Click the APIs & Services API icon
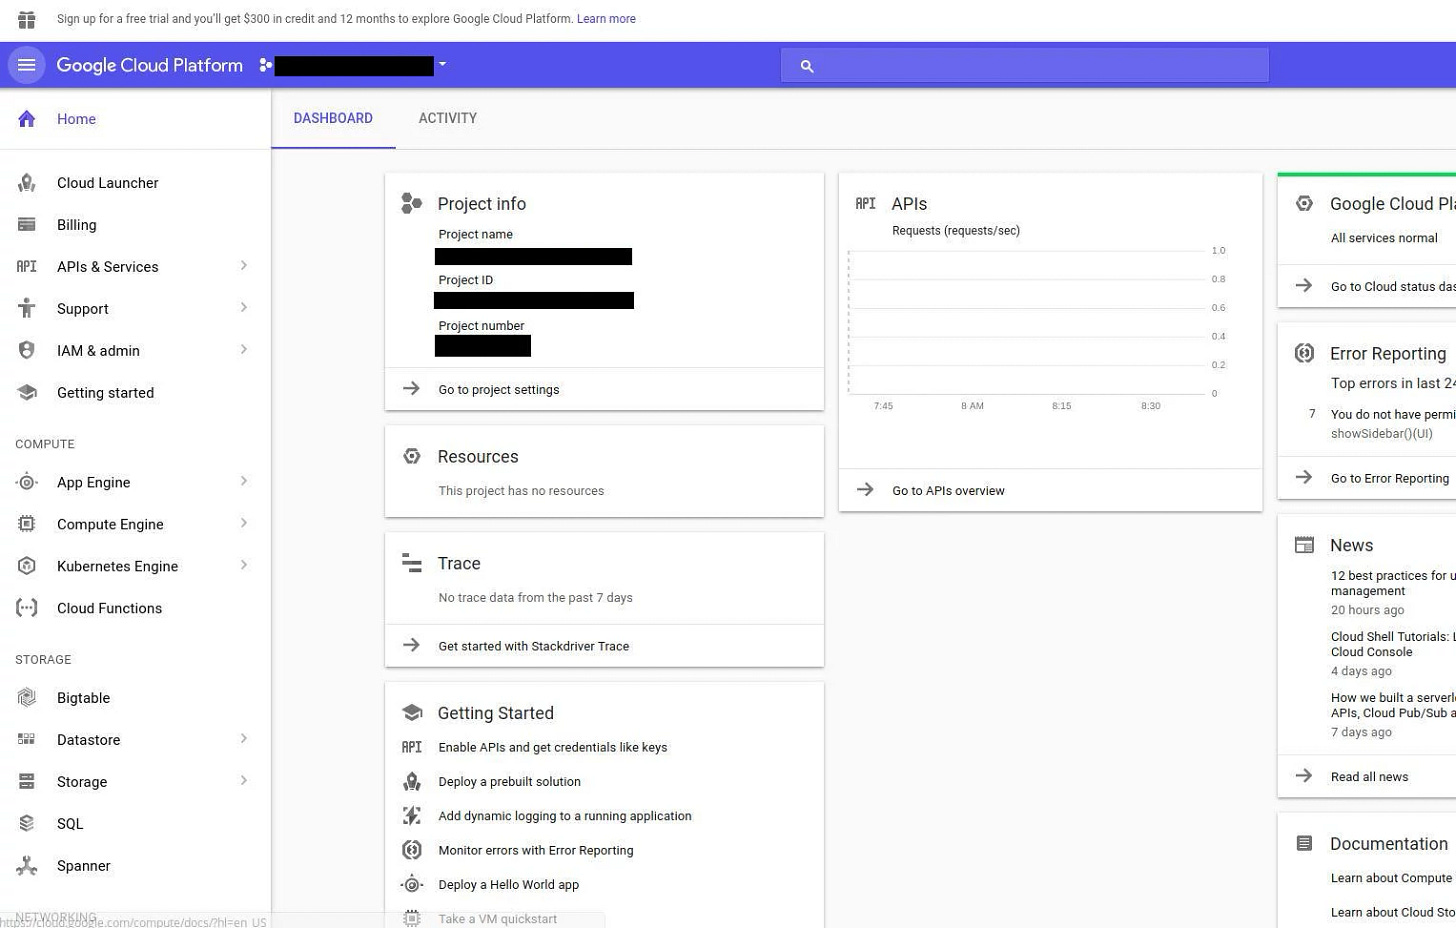This screenshot has width=1456, height=928. click(26, 266)
